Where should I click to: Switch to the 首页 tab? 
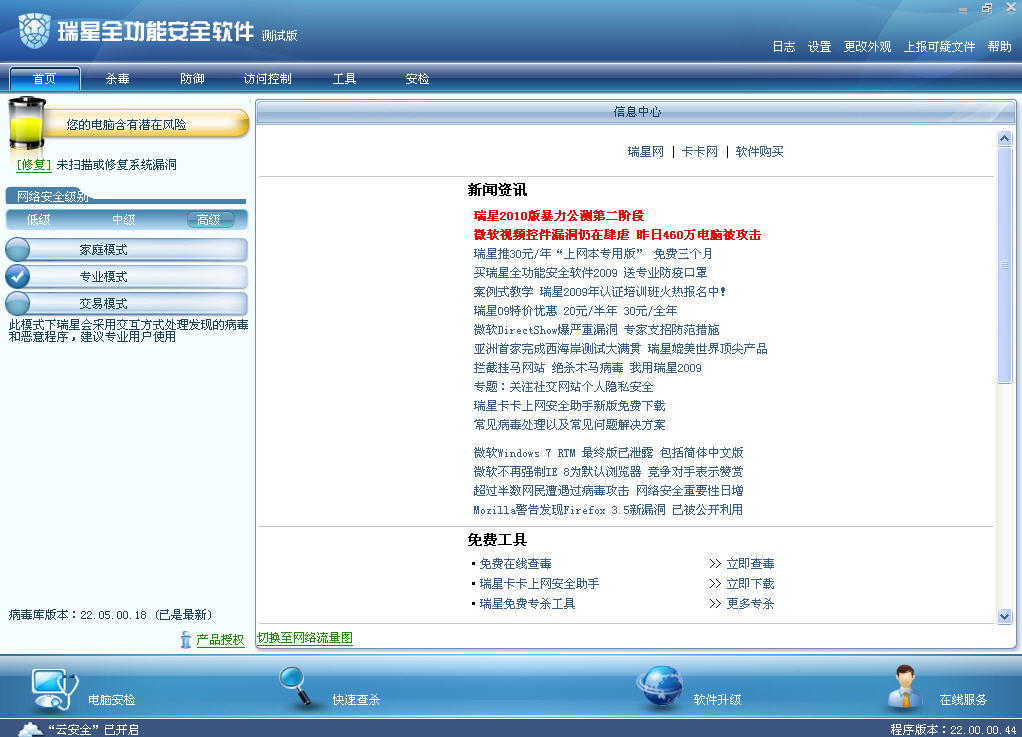[44, 79]
